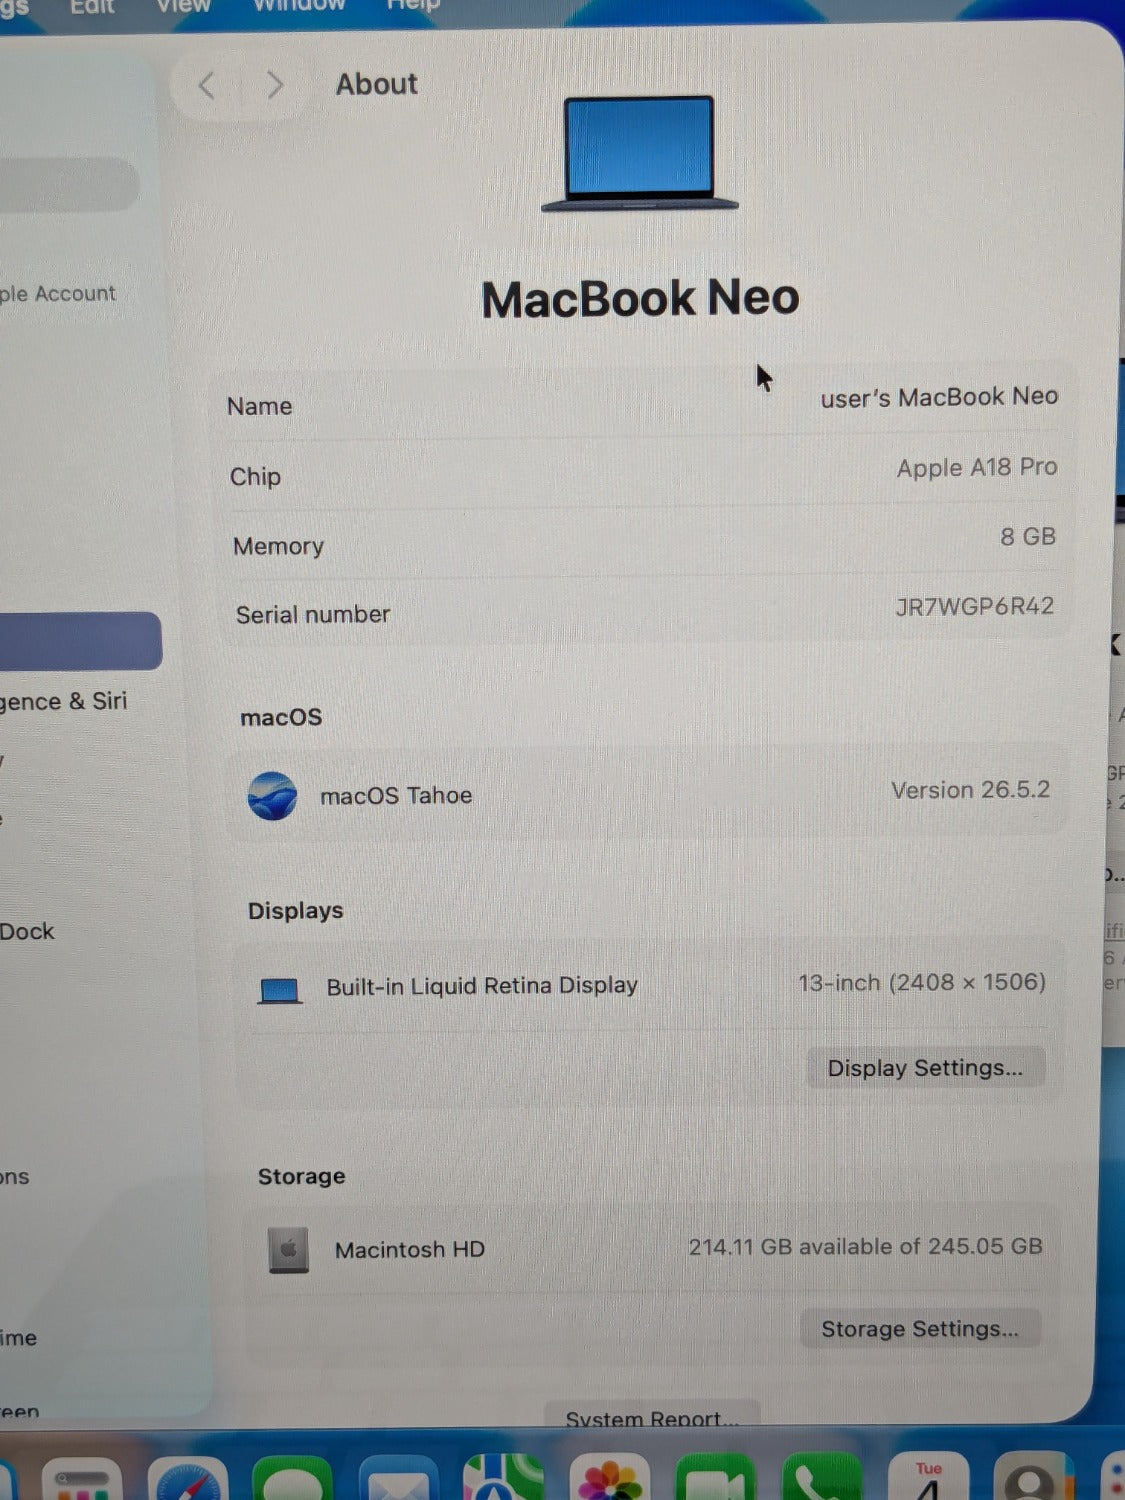
Task: Click 214.11 GB available of 245.05 GB
Action: [x=866, y=1247]
